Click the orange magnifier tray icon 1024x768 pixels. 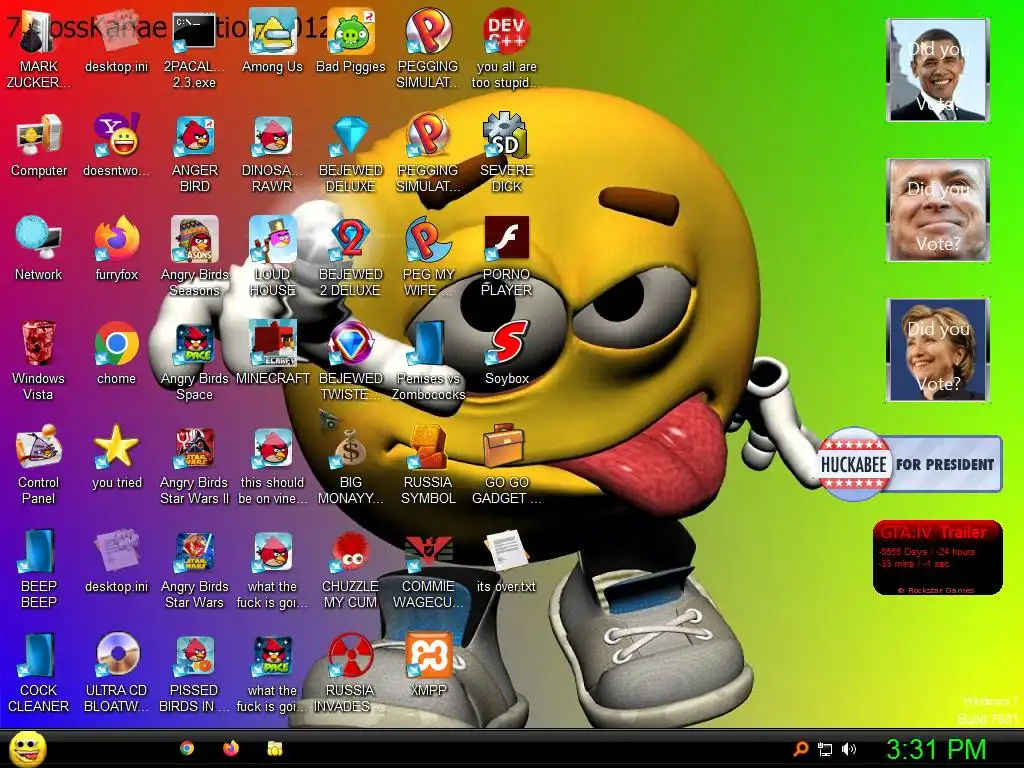tap(801, 749)
